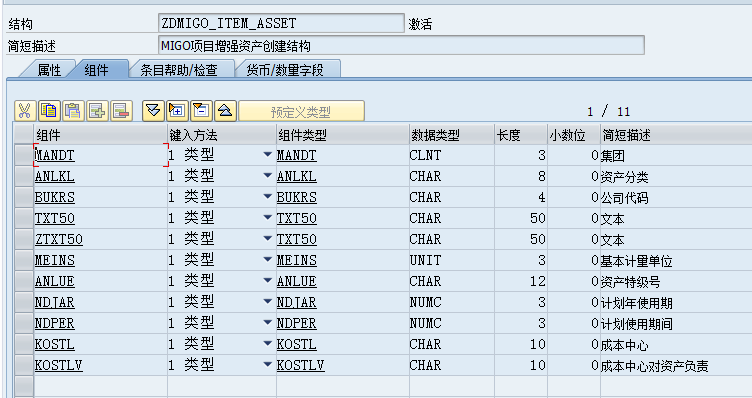Select row selector for MANDT row

(x=24, y=155)
